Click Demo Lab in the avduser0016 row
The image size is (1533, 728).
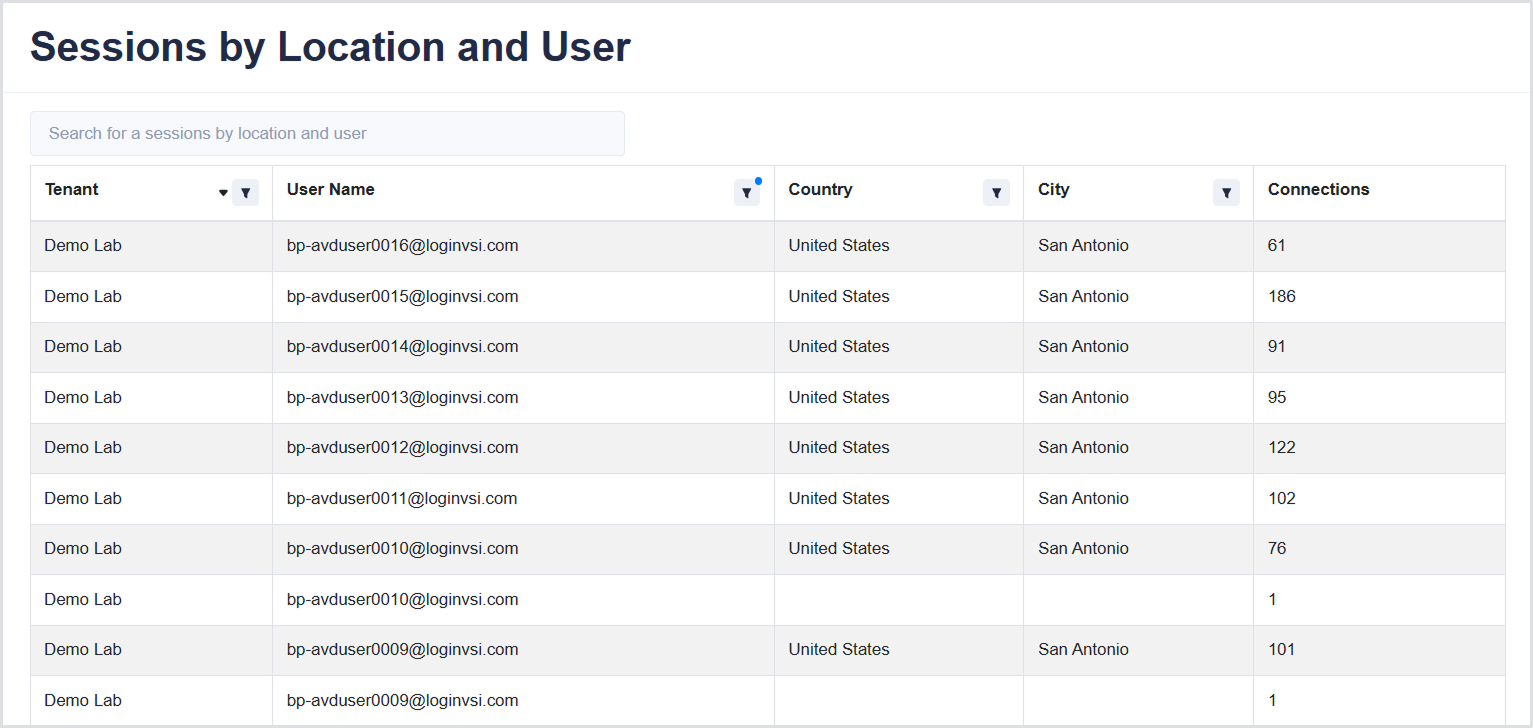[x=83, y=245]
